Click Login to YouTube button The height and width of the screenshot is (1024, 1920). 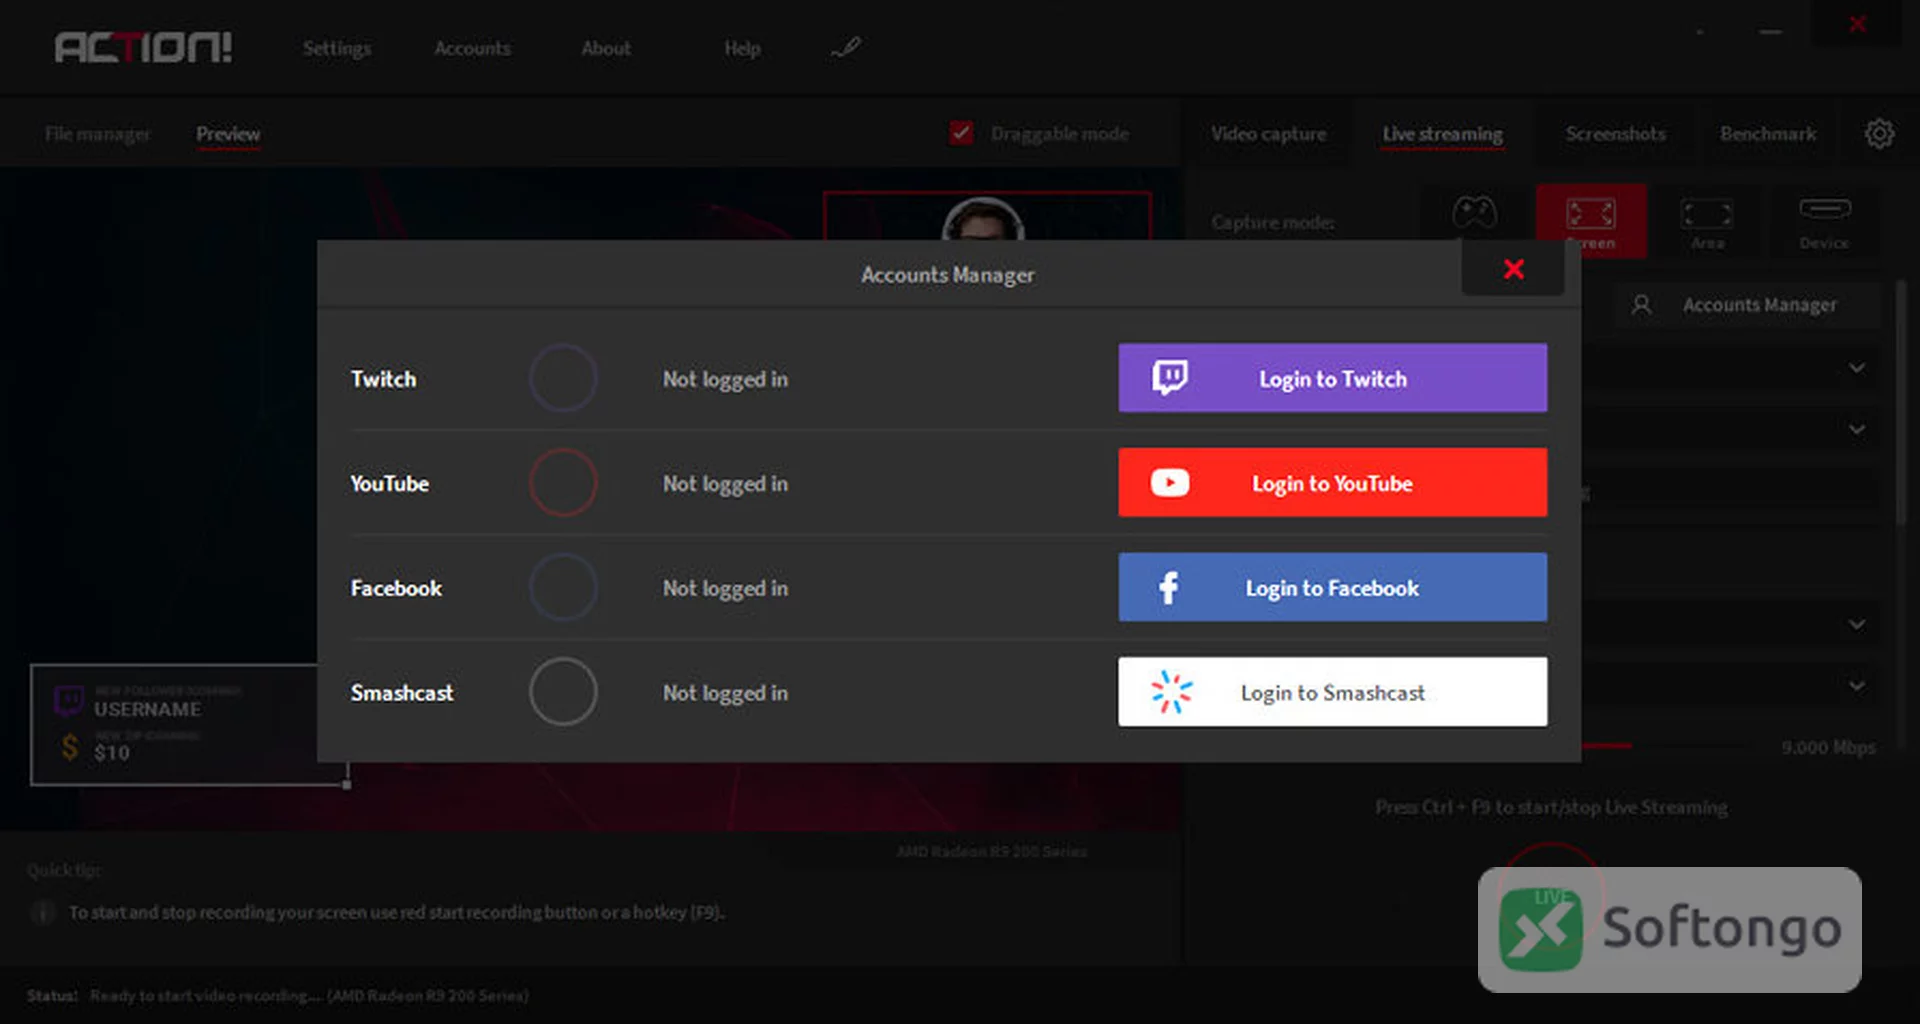(1332, 483)
